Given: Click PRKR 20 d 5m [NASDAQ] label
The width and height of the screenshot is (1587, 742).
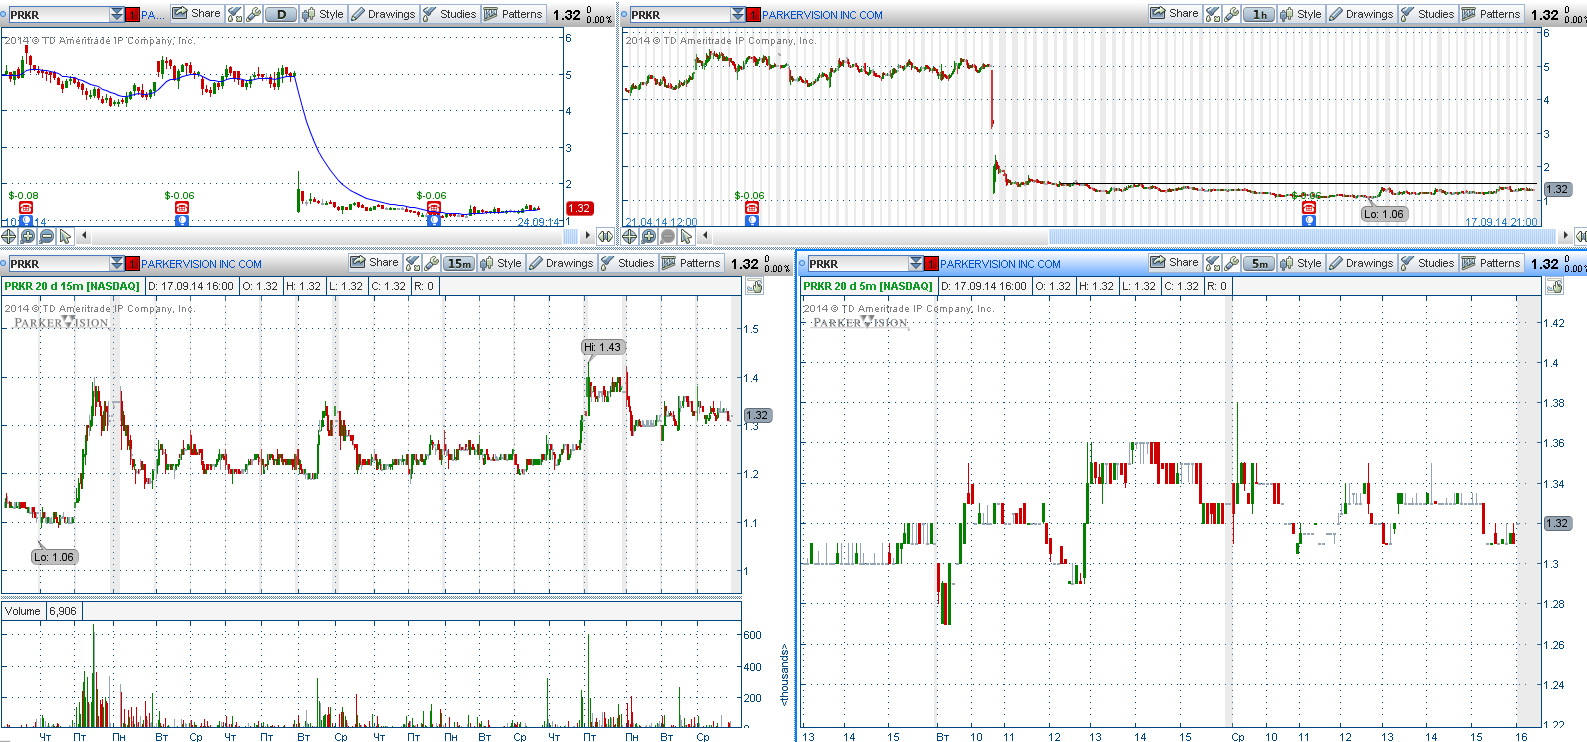Looking at the screenshot, I should [868, 286].
